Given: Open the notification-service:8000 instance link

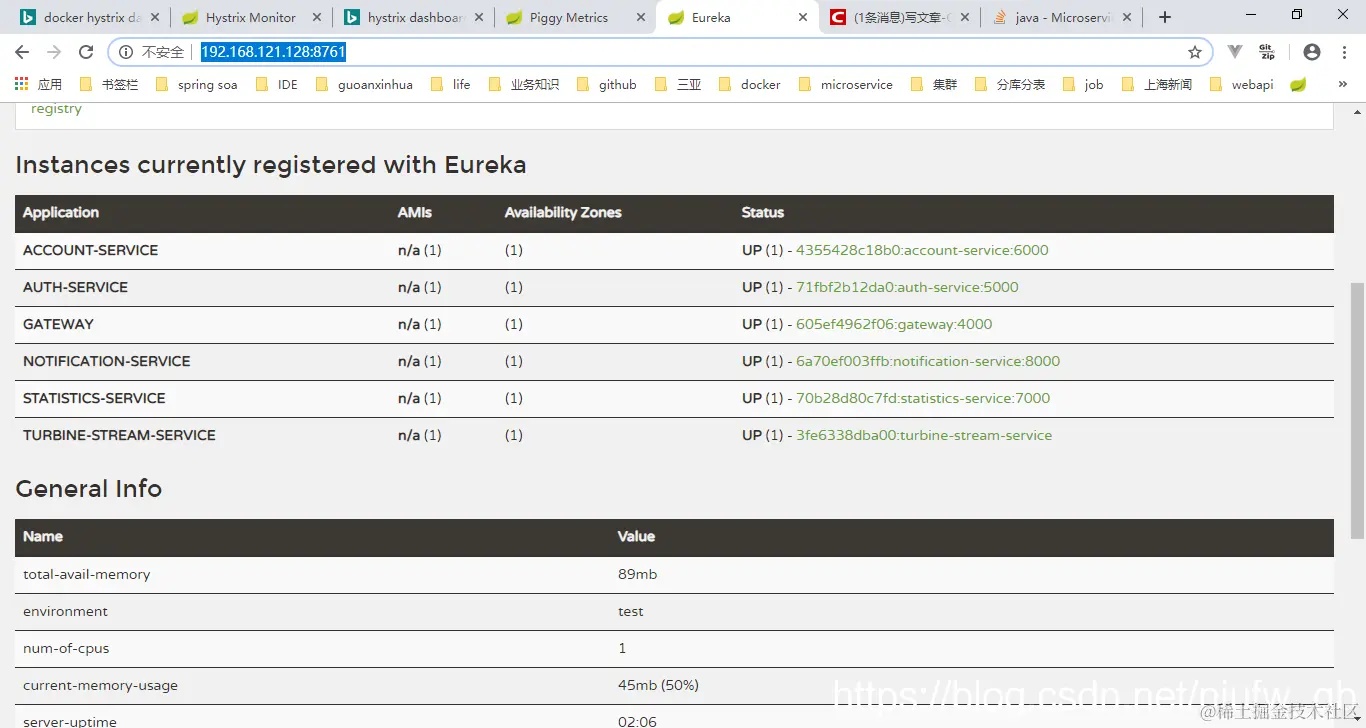Looking at the screenshot, I should tap(928, 361).
